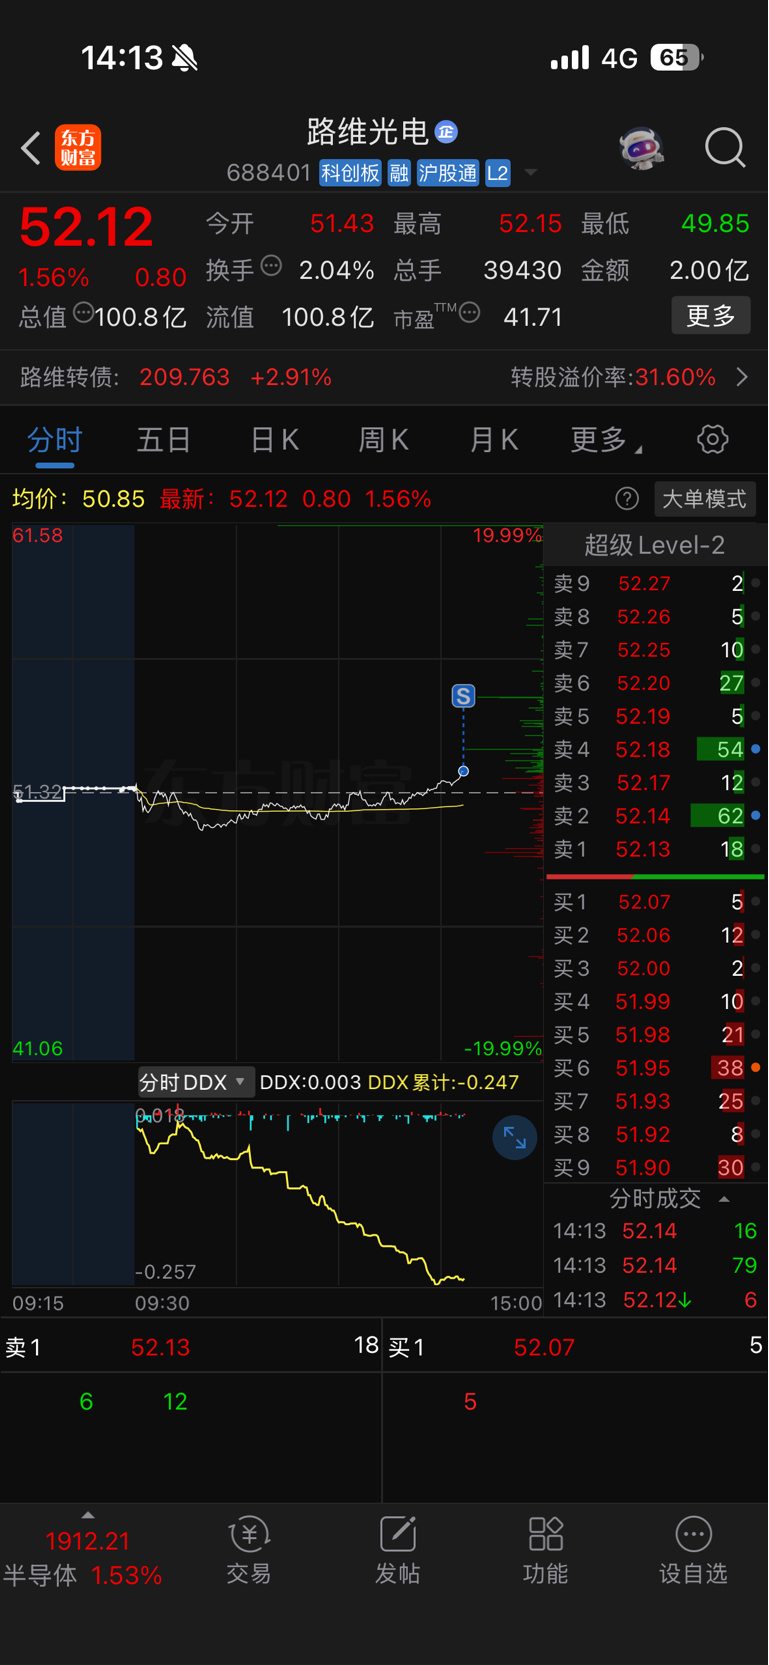Screen dimensions: 769x1665
Task: Switch to the 五日 tab
Action: 164,440
